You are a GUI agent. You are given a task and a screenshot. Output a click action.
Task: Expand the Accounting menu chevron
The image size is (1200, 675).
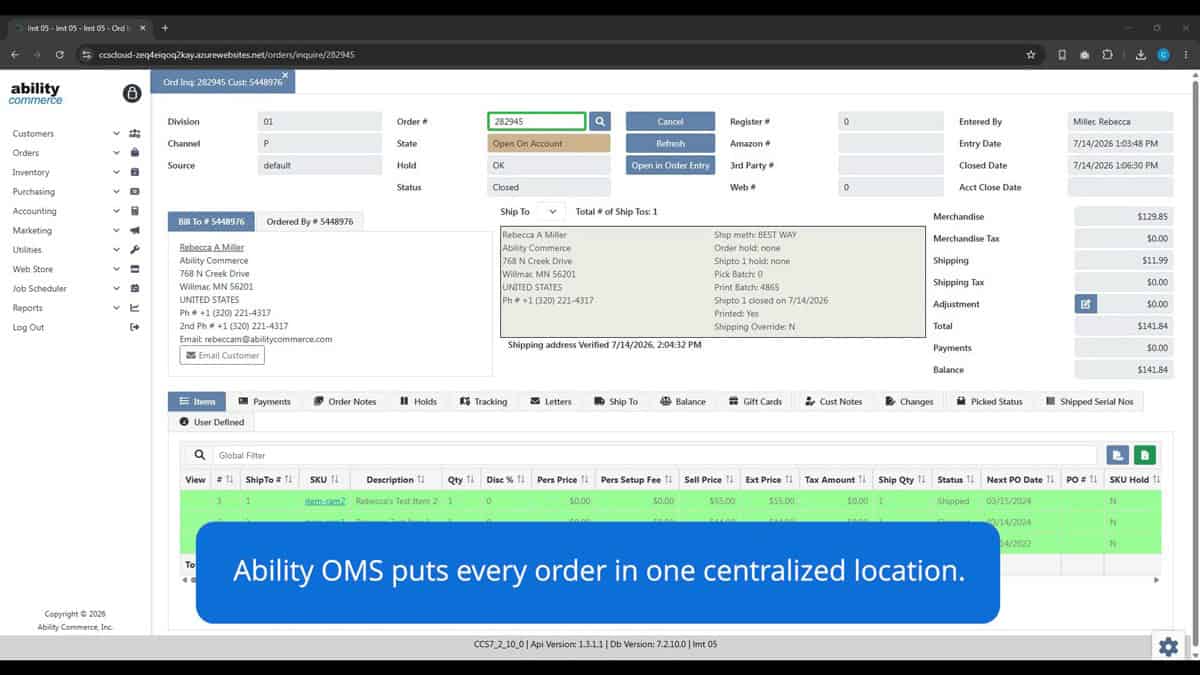[116, 211]
